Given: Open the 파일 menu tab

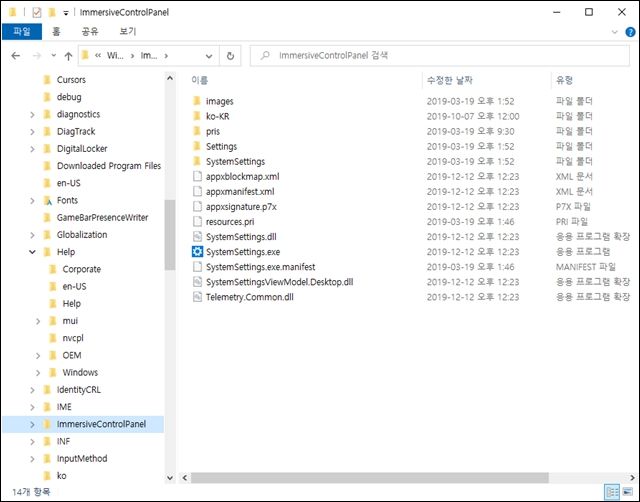Looking at the screenshot, I should click(22, 31).
